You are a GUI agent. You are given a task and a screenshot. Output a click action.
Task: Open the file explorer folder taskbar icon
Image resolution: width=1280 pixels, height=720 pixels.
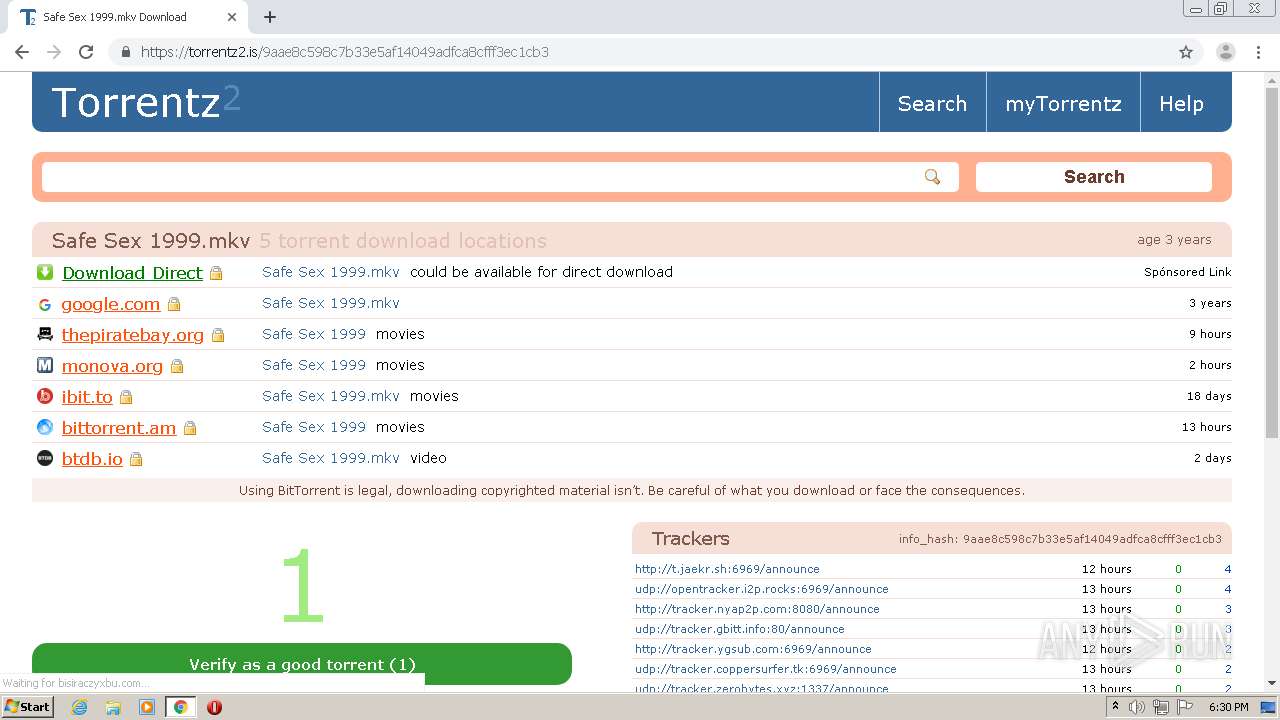(113, 707)
